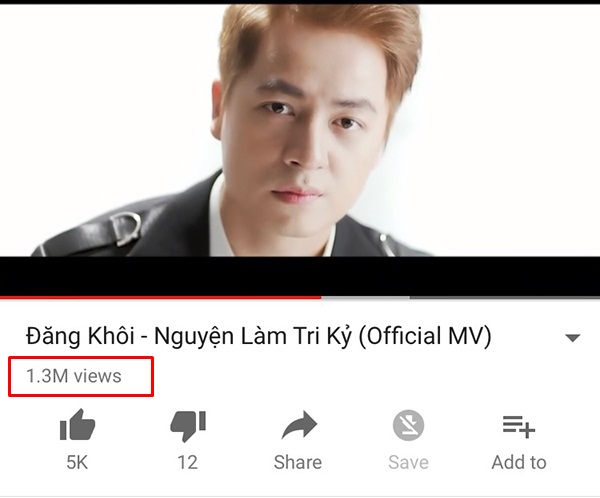
Task: Click the 1.3M views text
Action: click(74, 376)
